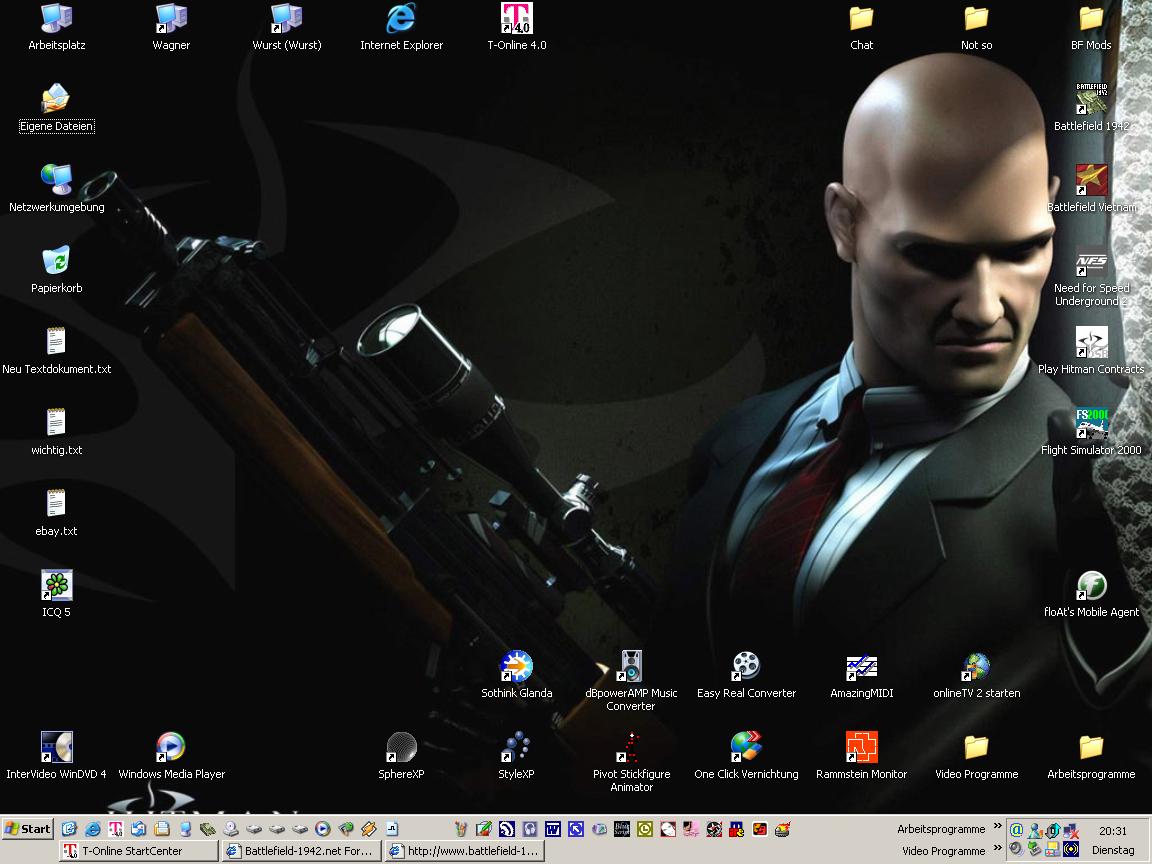The height and width of the screenshot is (864, 1152).
Task: Switch to Battlefield-1942.net For... taskbar window
Action: click(x=301, y=851)
